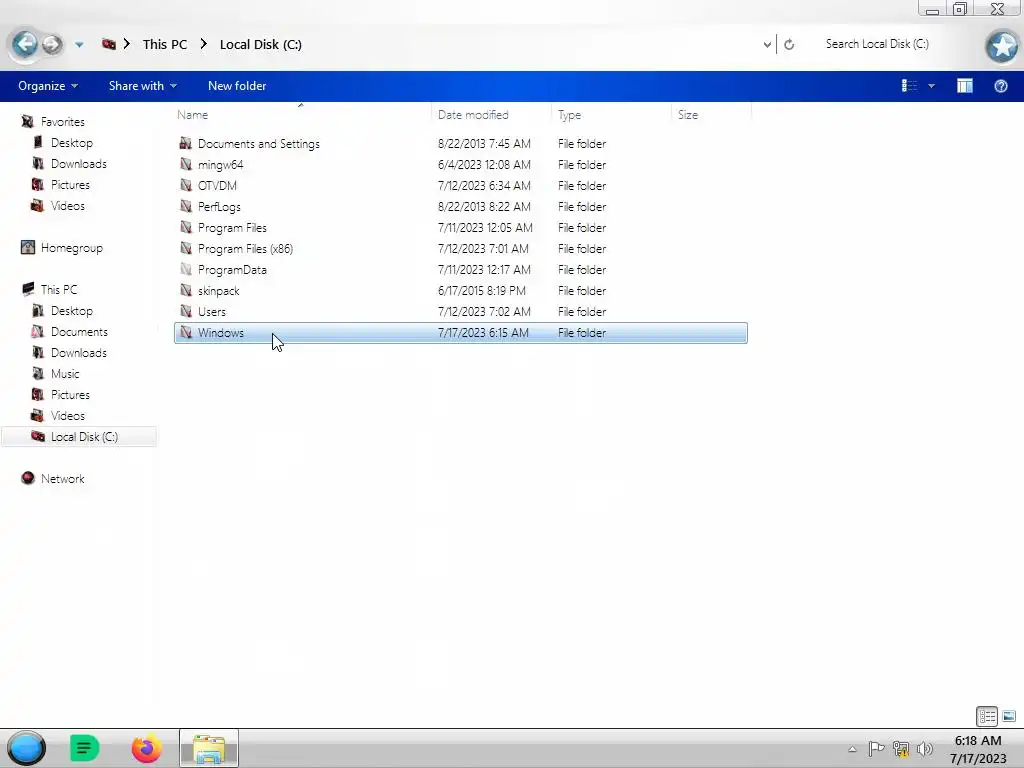The height and width of the screenshot is (768, 1024).
Task: Open the view options dropdown arrow
Action: coord(931,86)
